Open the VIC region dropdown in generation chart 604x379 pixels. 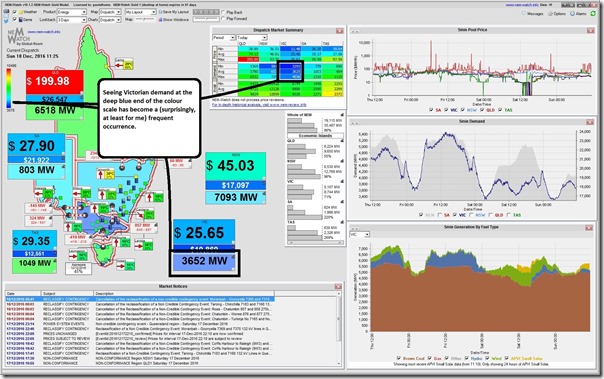(359, 234)
